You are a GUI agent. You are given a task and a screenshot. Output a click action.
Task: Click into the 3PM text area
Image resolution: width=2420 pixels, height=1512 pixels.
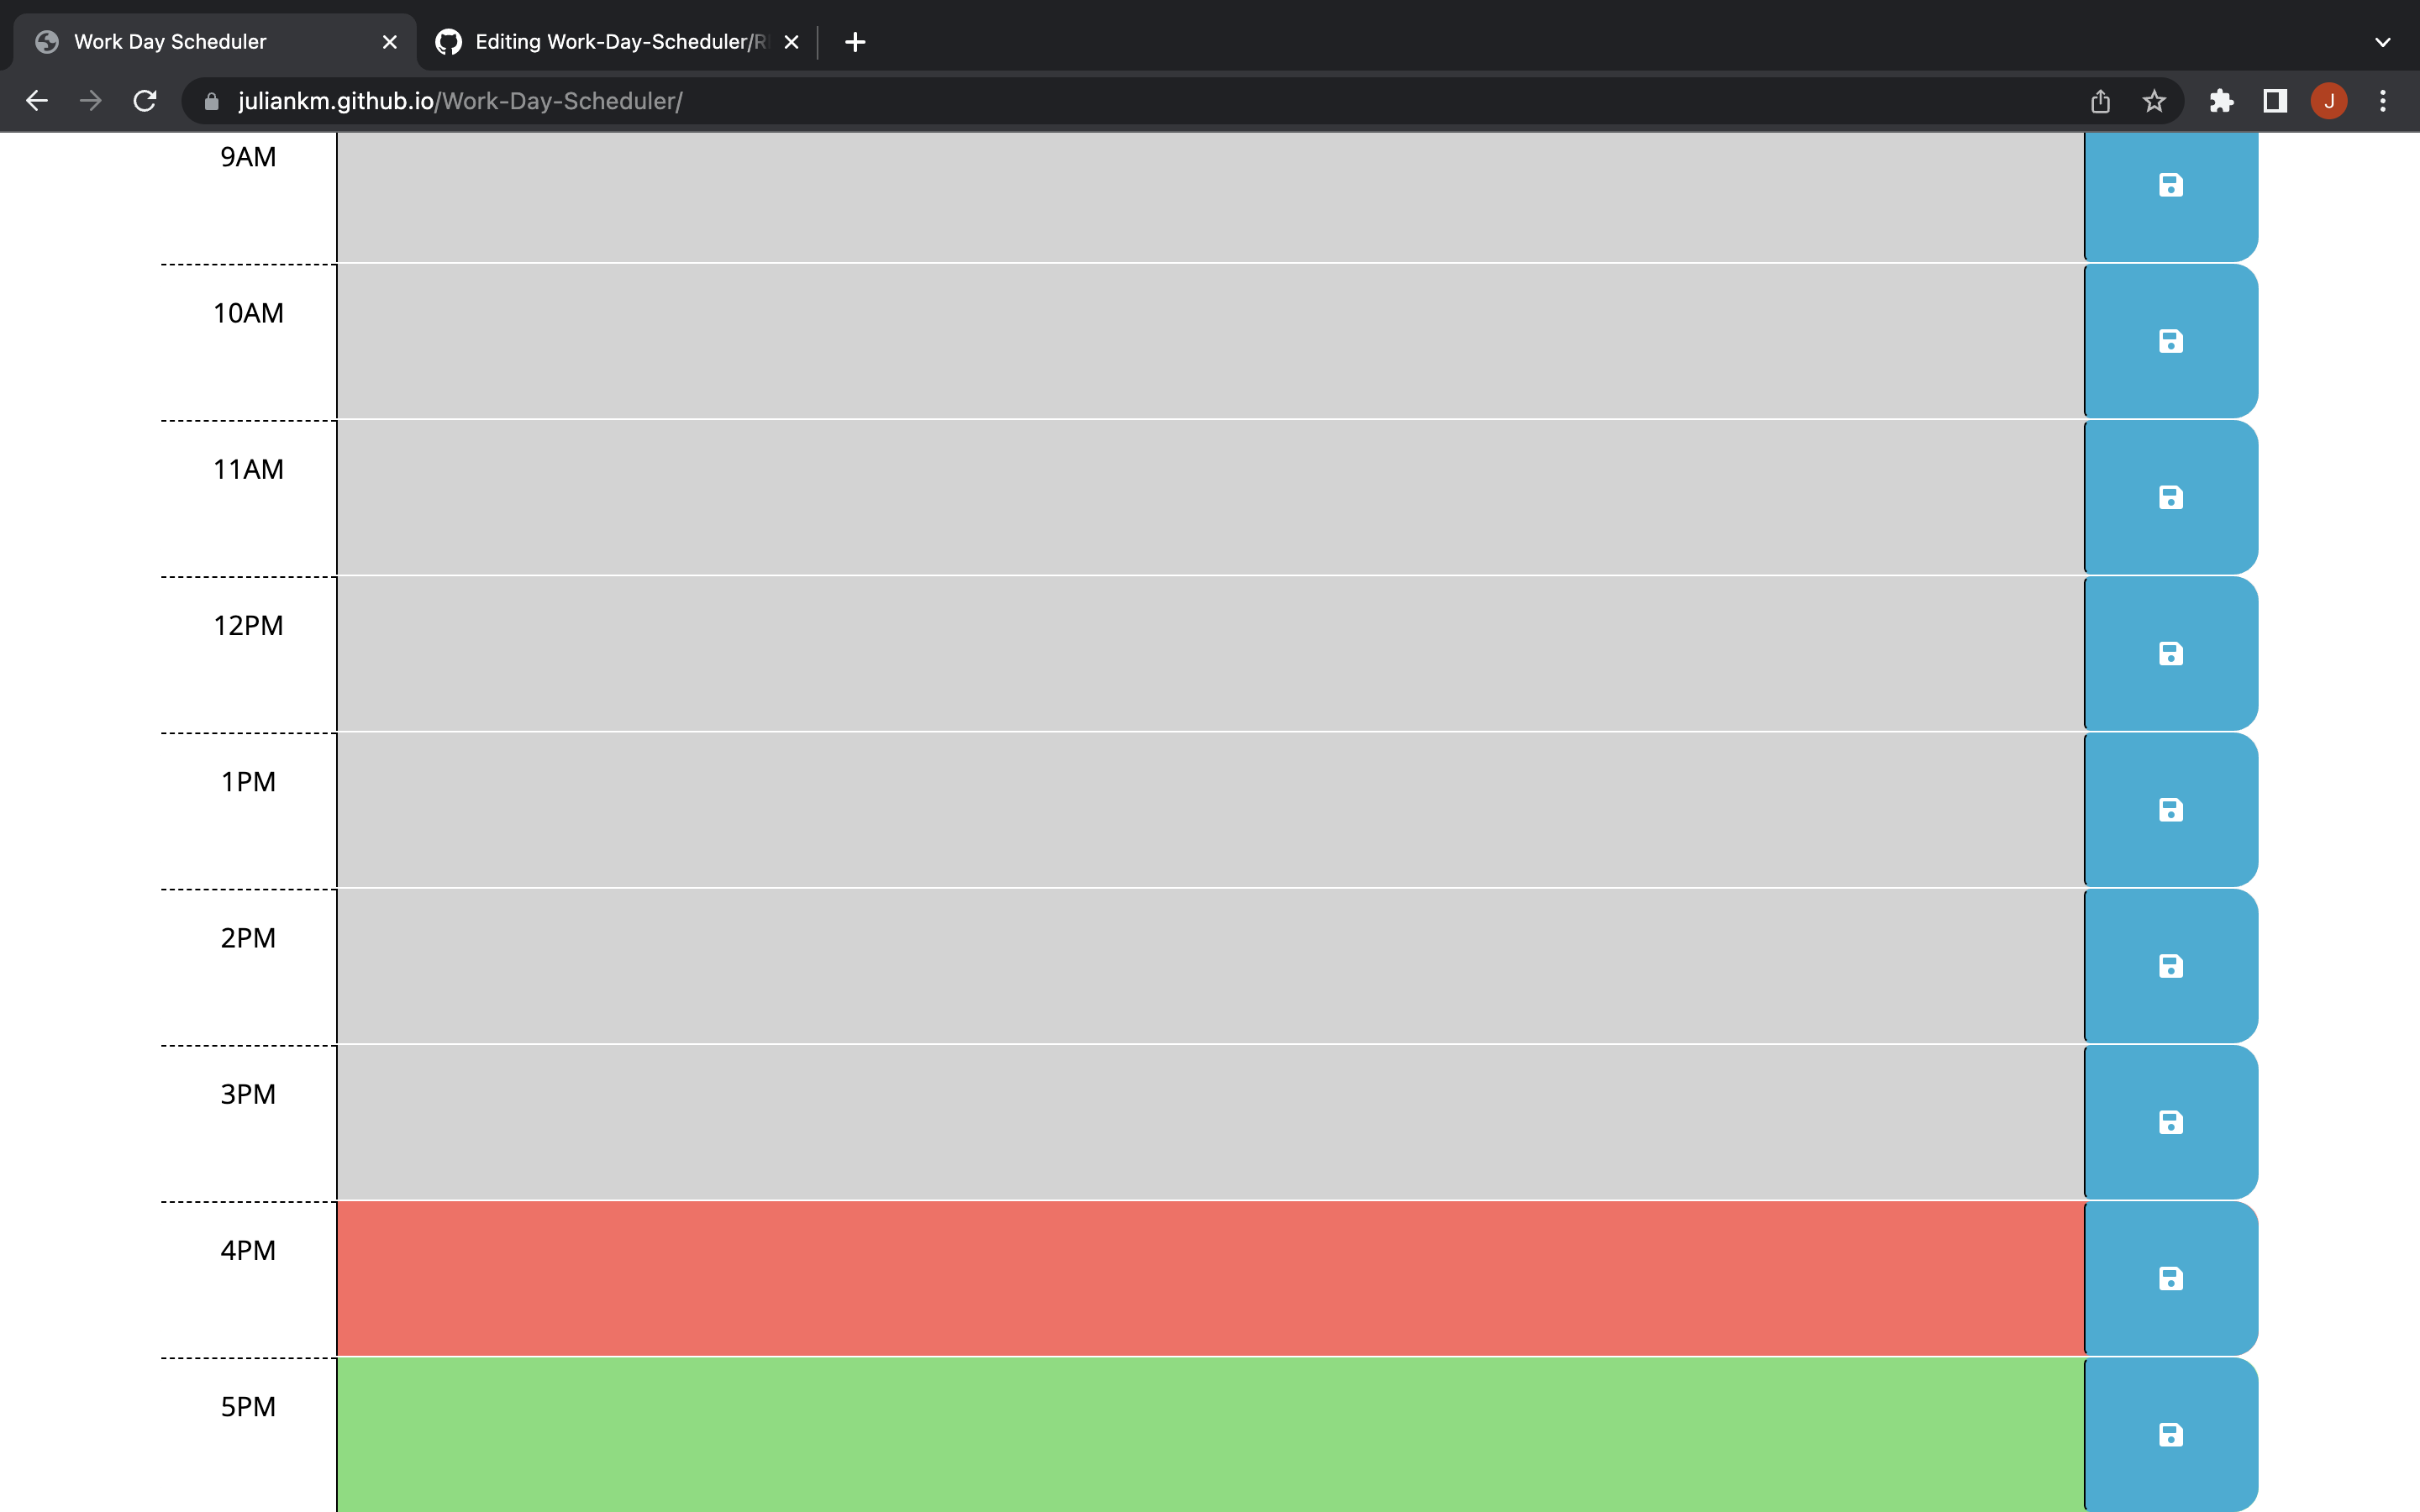(1210, 1122)
